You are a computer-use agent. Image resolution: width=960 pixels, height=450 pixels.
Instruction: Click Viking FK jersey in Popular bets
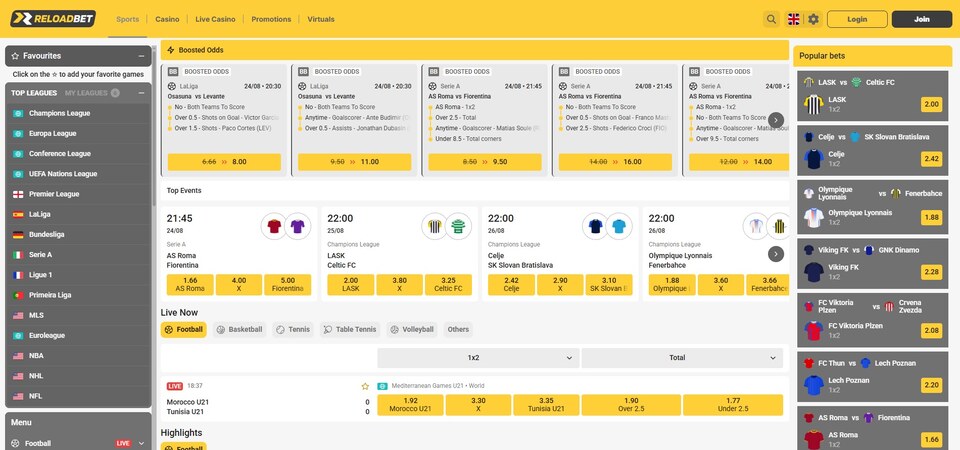814,272
